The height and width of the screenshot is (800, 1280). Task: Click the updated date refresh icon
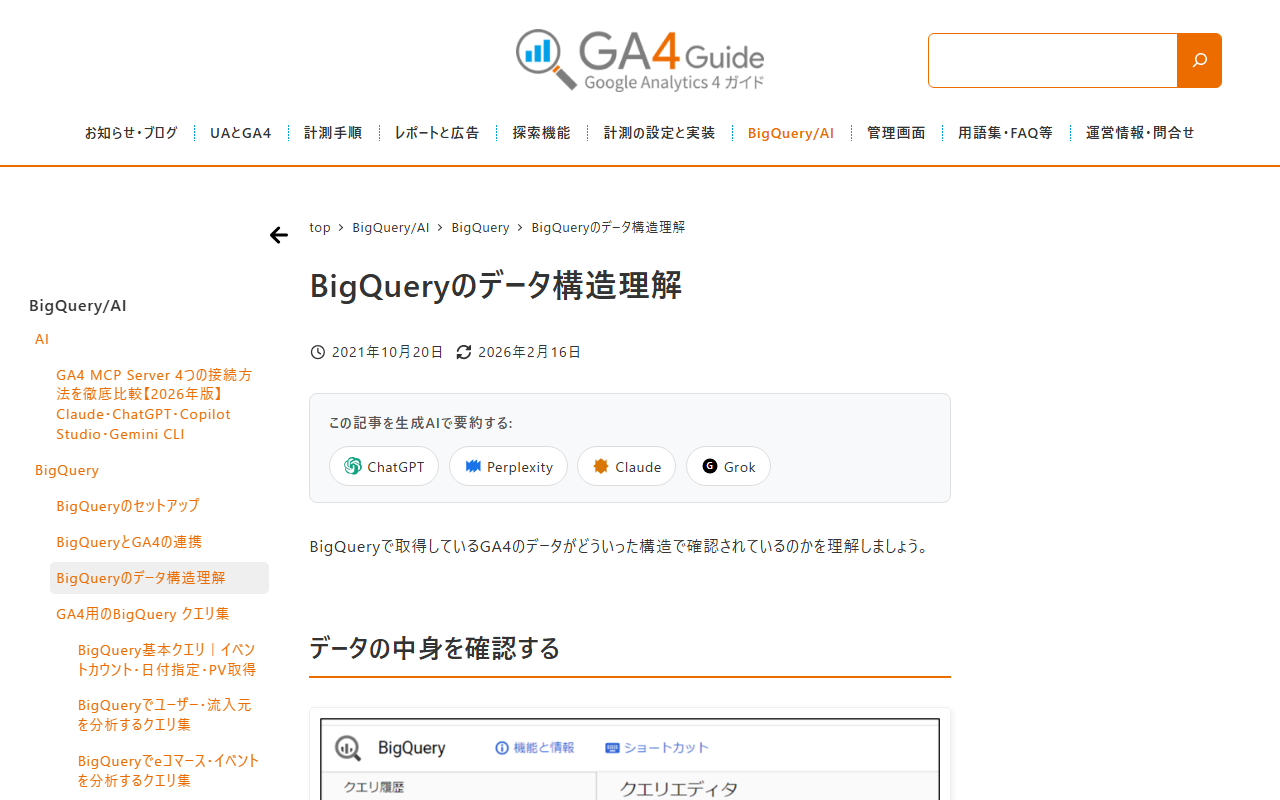coord(464,352)
